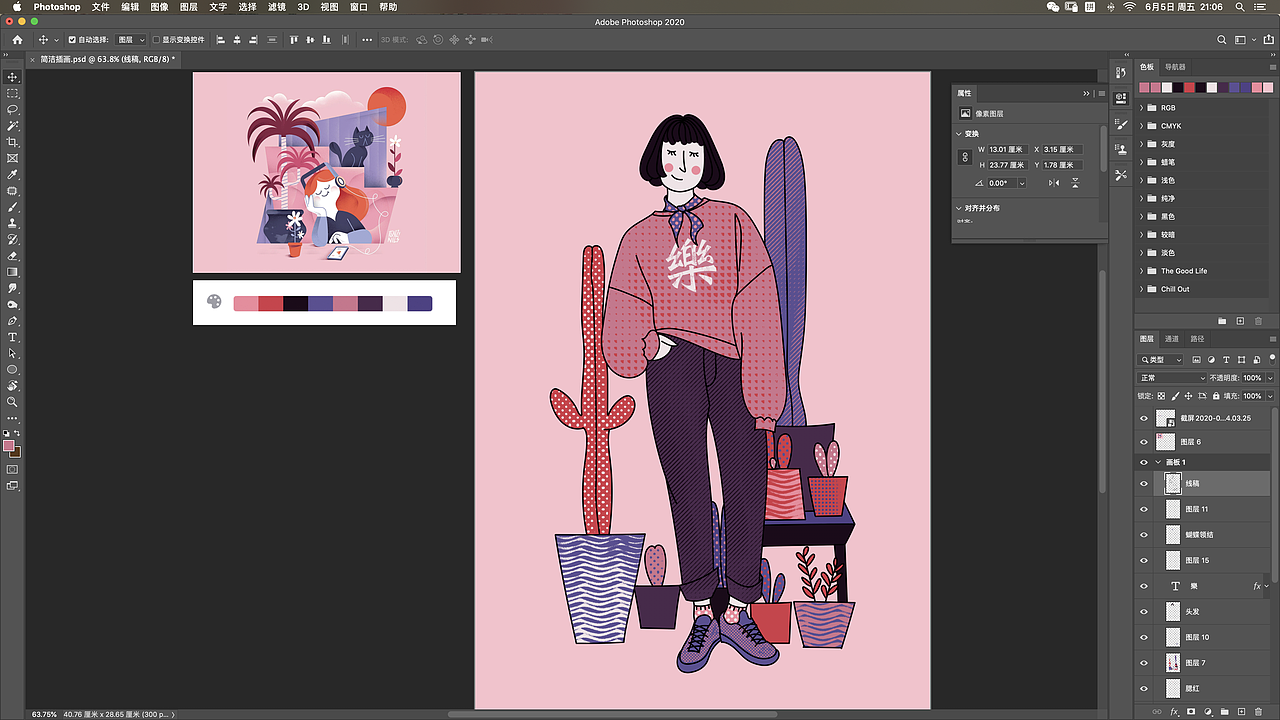1280x720 pixels.
Task: Select the Eraser tool
Action: pyautogui.click(x=13, y=256)
